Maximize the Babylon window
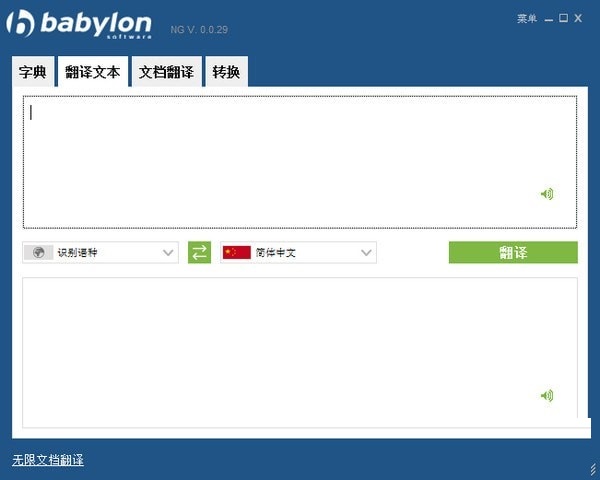The width and height of the screenshot is (600, 480). (563, 18)
